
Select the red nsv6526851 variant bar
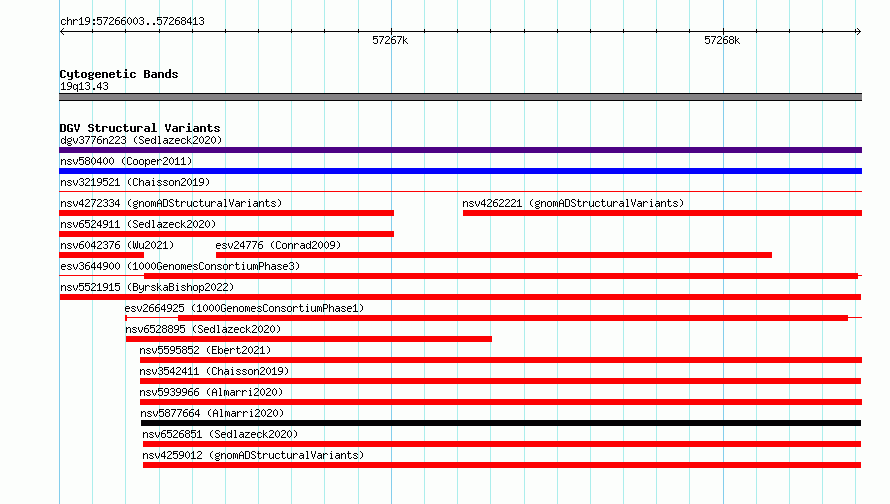[502, 444]
